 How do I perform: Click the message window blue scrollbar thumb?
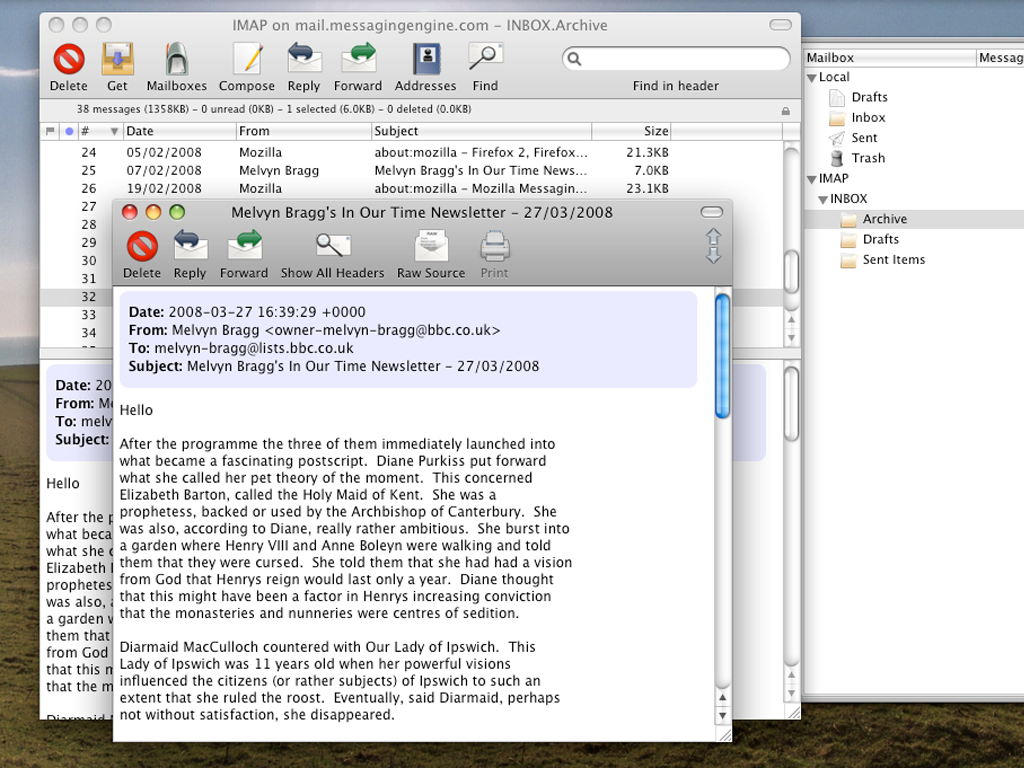pos(722,356)
